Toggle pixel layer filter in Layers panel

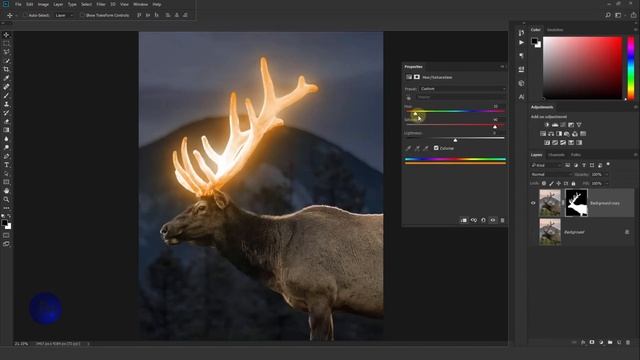568,165
